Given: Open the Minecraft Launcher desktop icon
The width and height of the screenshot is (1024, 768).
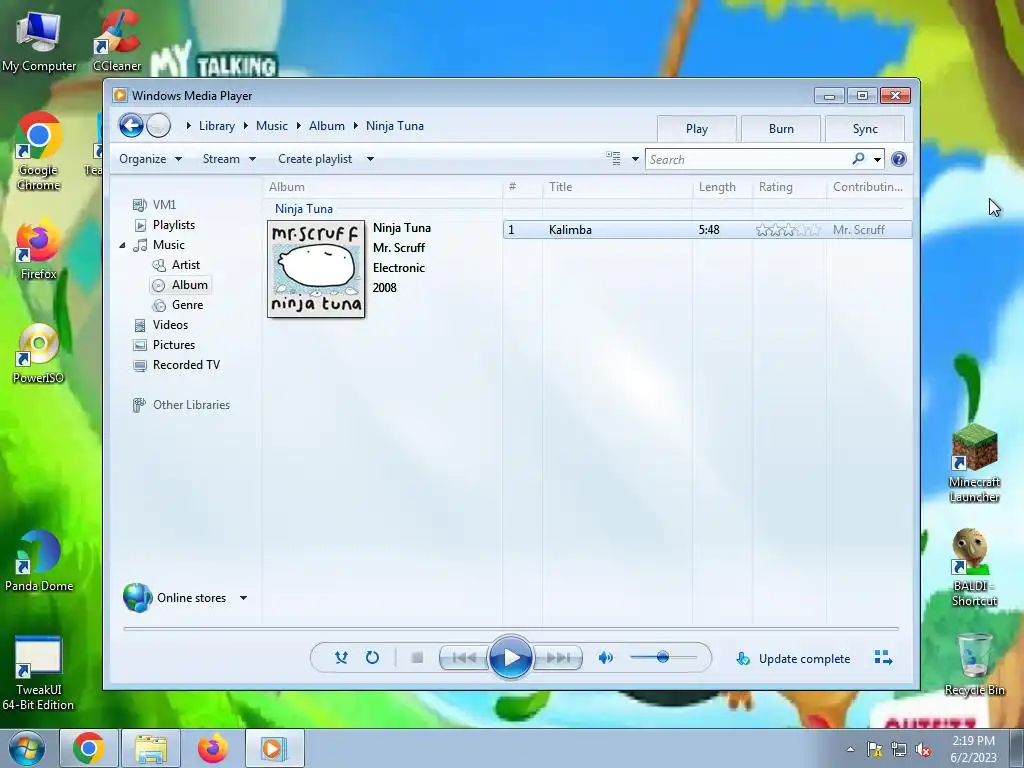Looking at the screenshot, I should pyautogui.click(x=974, y=463).
